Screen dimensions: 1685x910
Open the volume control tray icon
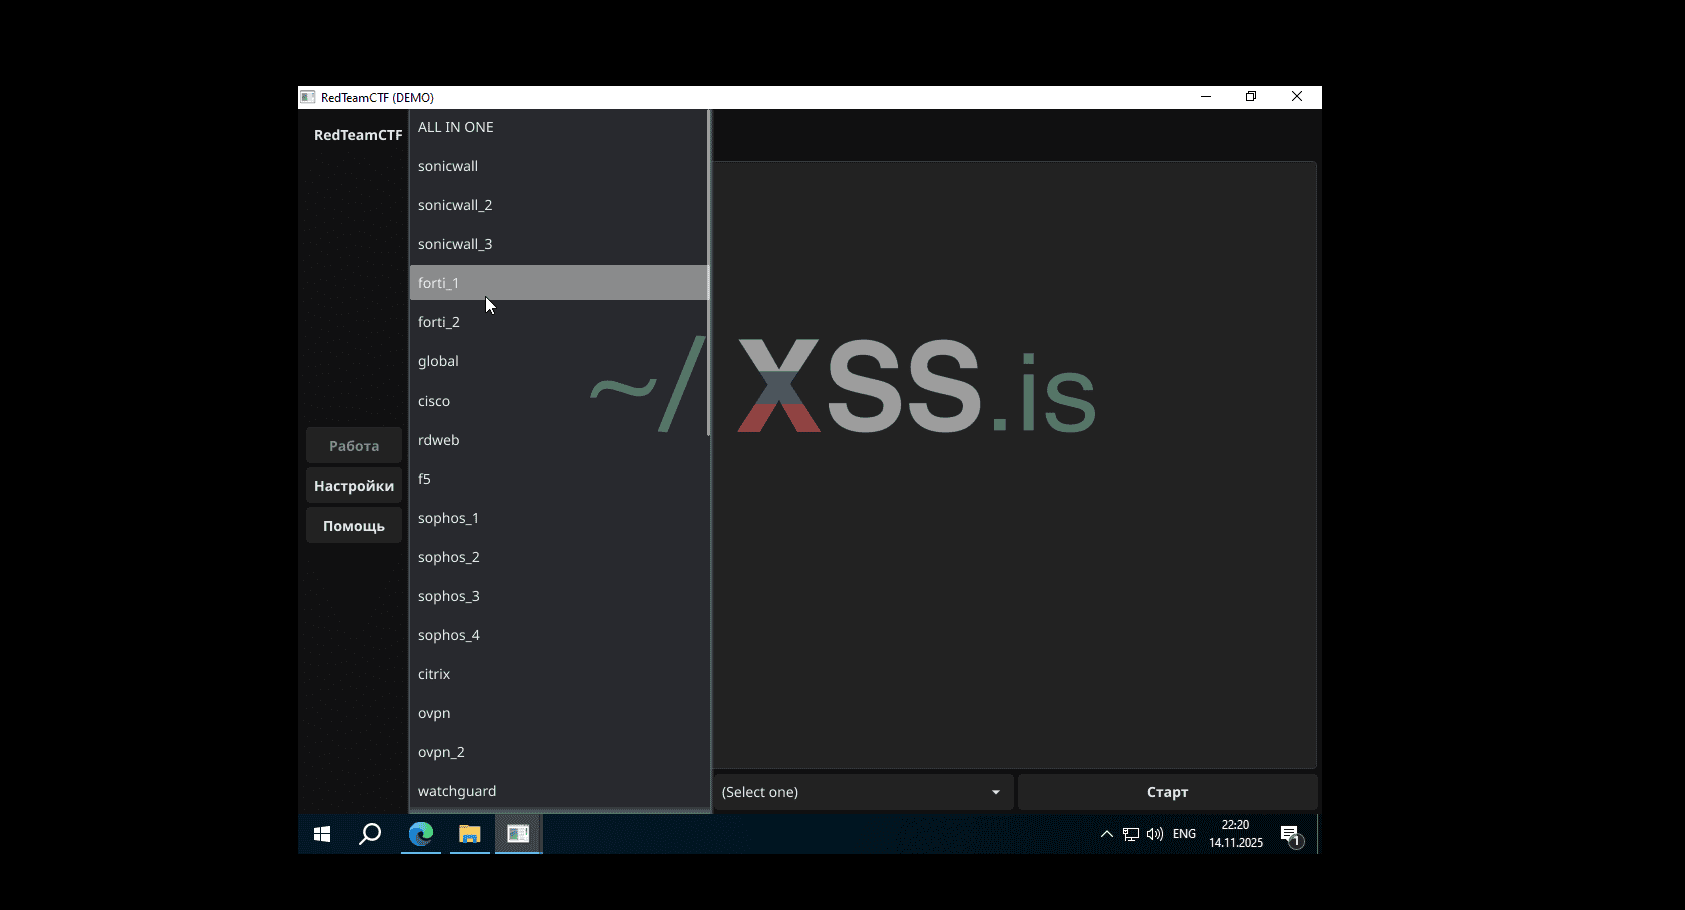tap(1155, 834)
